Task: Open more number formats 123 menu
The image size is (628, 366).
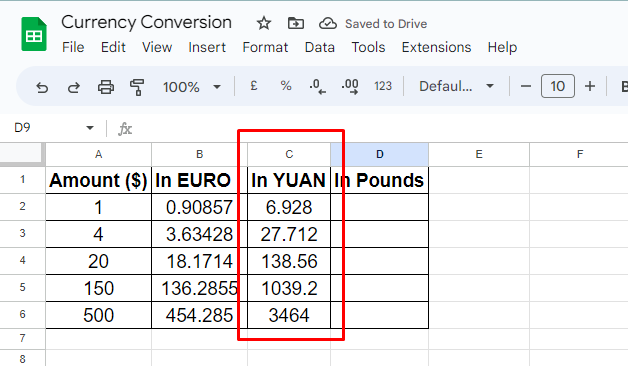Action: [x=383, y=86]
